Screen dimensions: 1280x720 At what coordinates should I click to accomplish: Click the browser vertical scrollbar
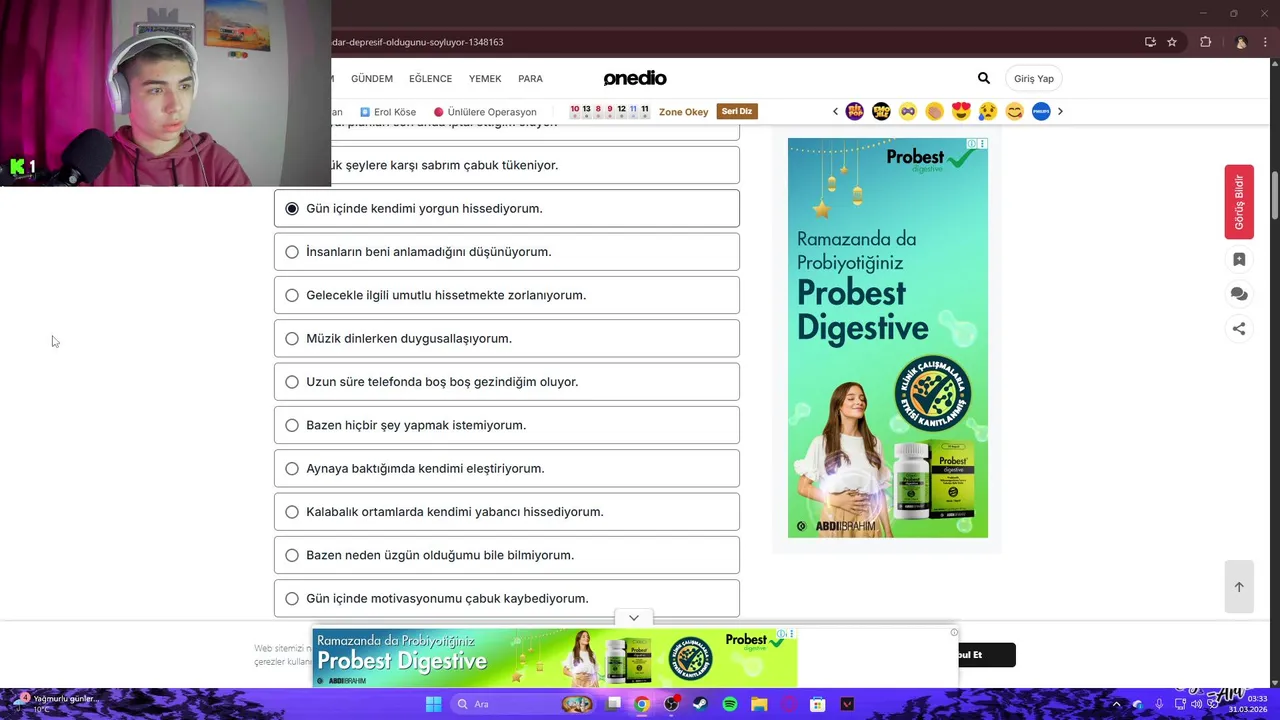pos(1274,196)
